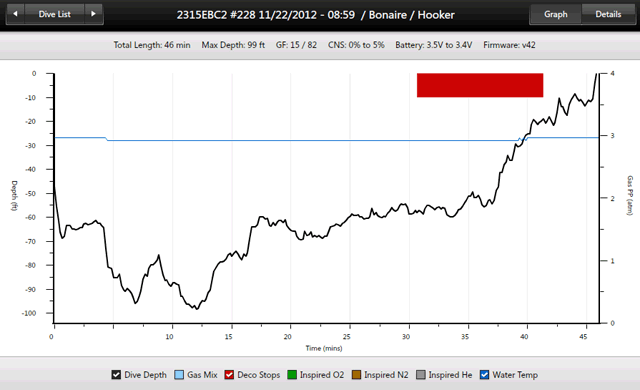Go to the previous dive with left arrow
The height and width of the screenshot is (390, 640).
point(16,14)
